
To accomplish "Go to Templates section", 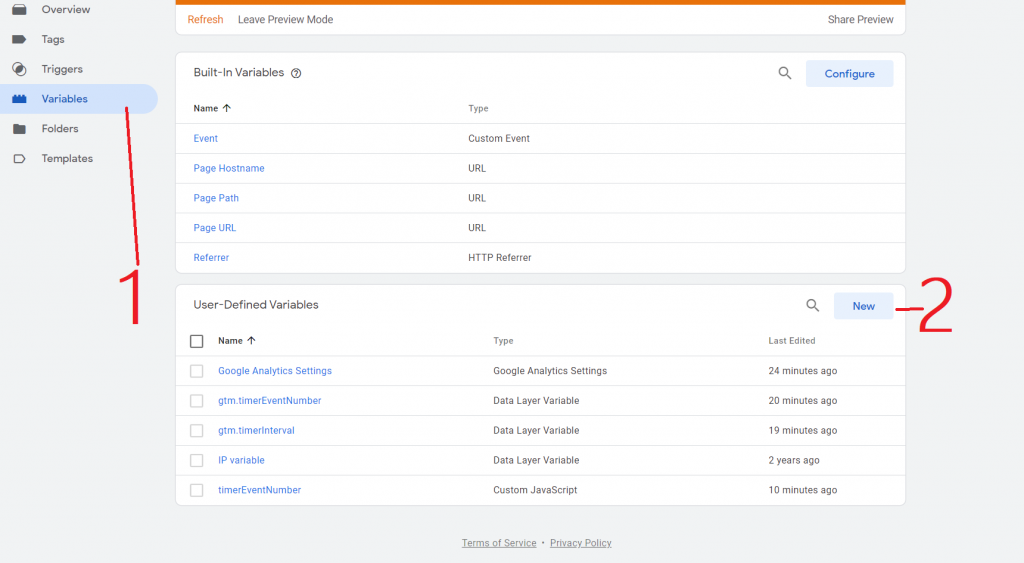I will coord(67,158).
